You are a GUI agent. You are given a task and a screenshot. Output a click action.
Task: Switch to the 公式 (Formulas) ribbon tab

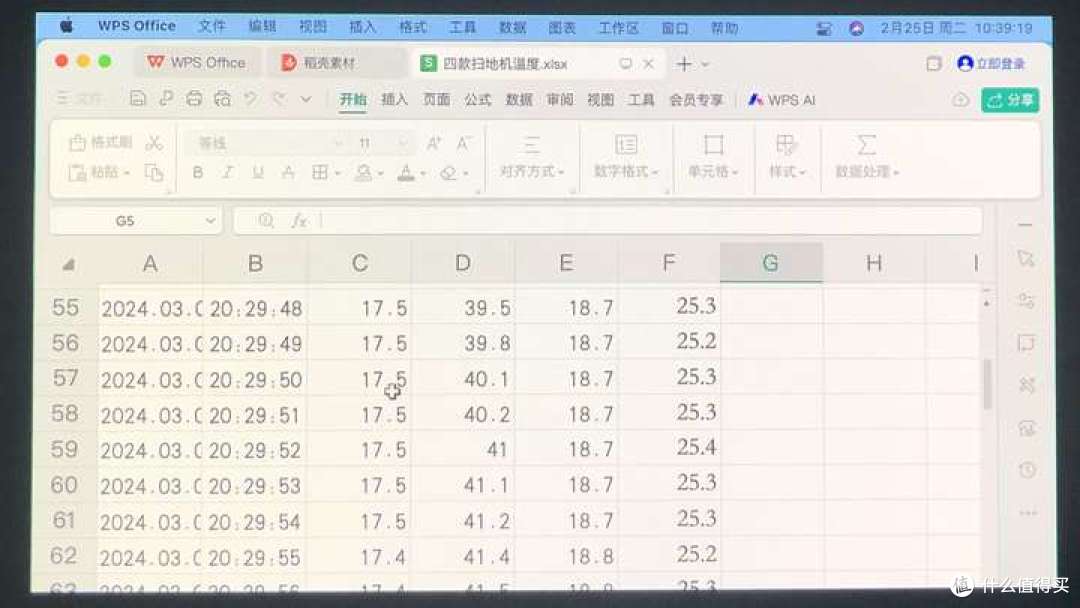[x=477, y=100]
